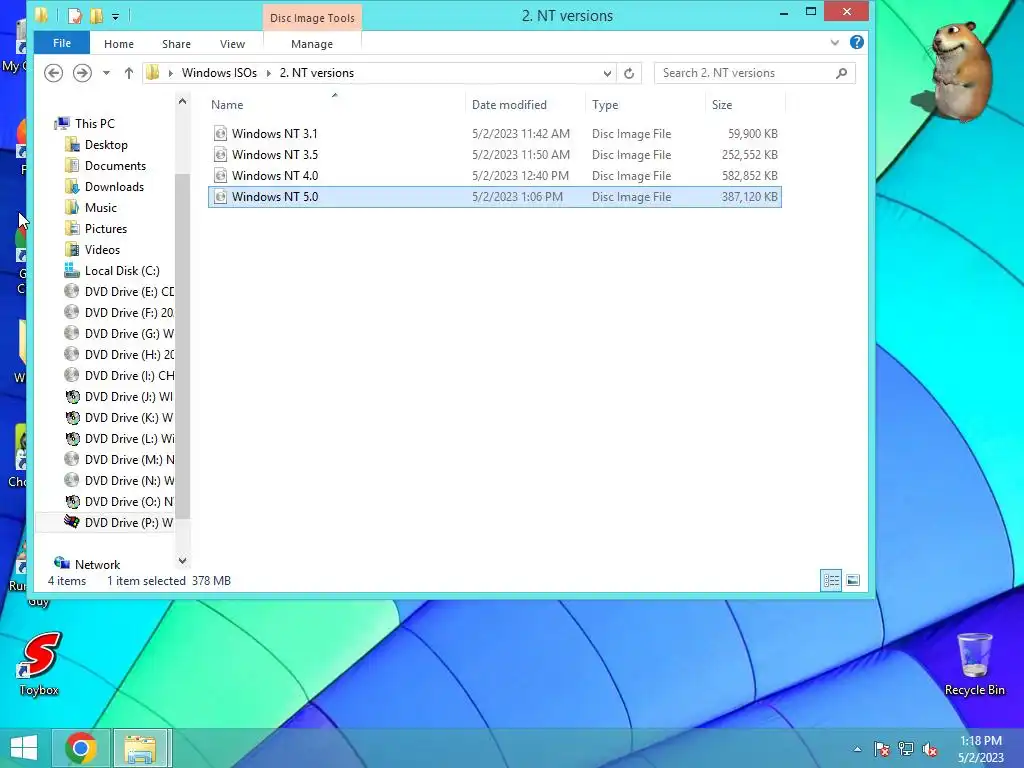This screenshot has height=768, width=1024.
Task: Expand the ribbon with the chevron arrow
Action: pos(835,42)
